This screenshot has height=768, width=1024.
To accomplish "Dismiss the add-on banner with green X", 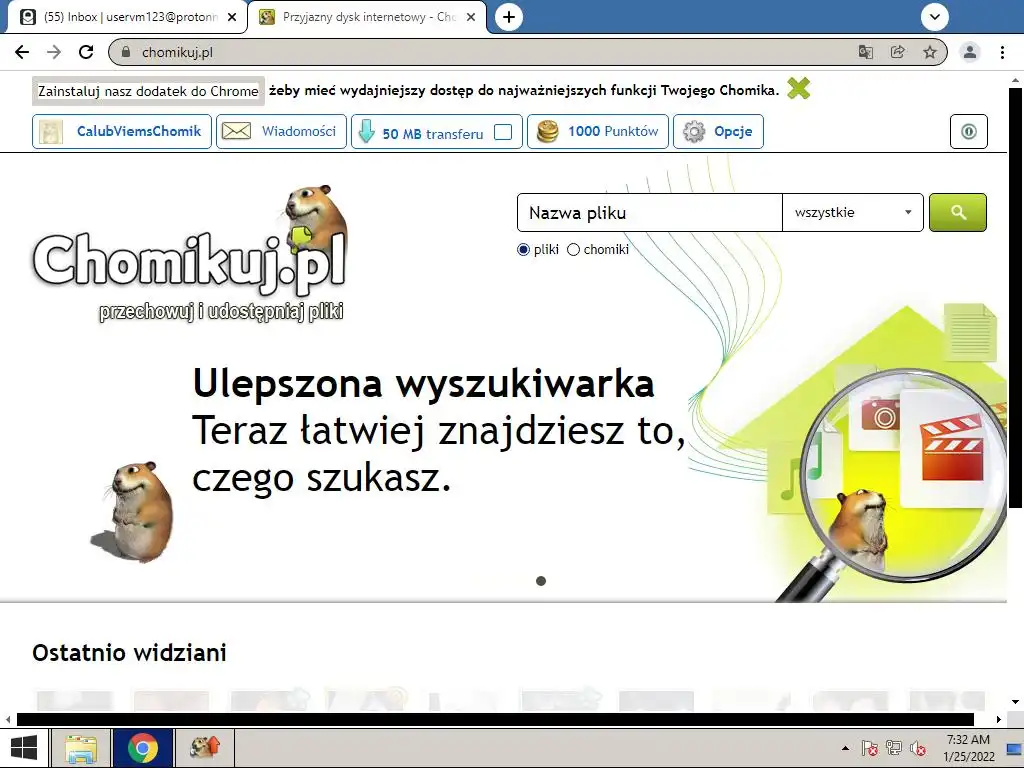I will click(x=798, y=88).
